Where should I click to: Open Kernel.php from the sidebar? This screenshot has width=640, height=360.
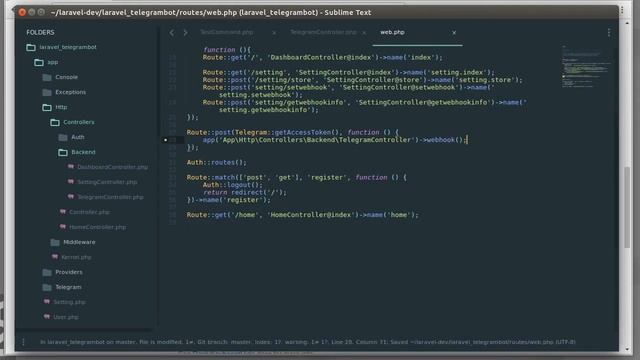click(76, 257)
